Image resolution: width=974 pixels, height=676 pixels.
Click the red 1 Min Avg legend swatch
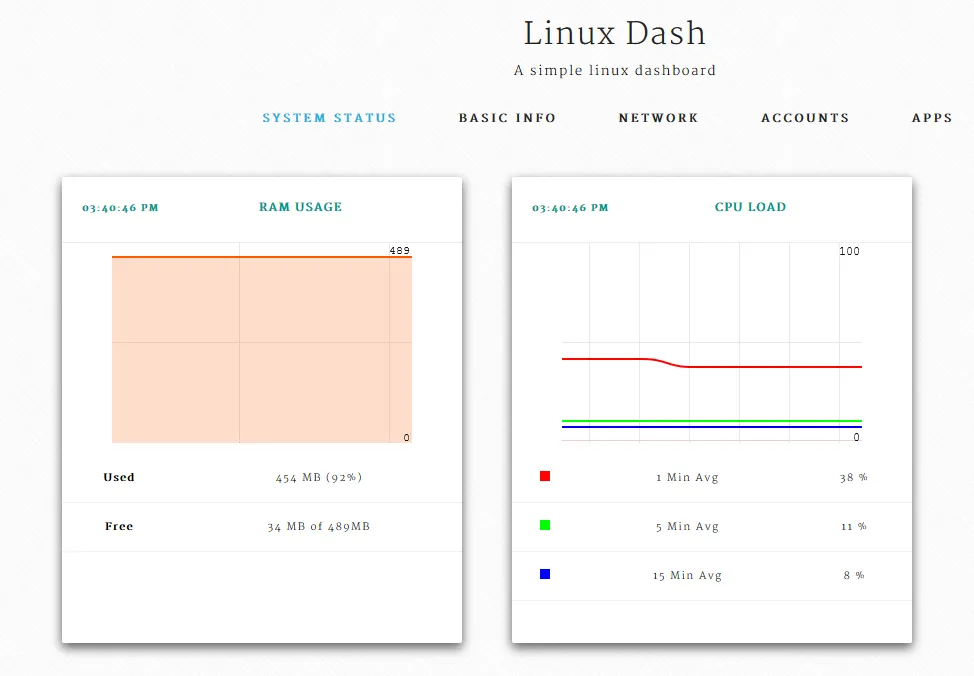[543, 476]
